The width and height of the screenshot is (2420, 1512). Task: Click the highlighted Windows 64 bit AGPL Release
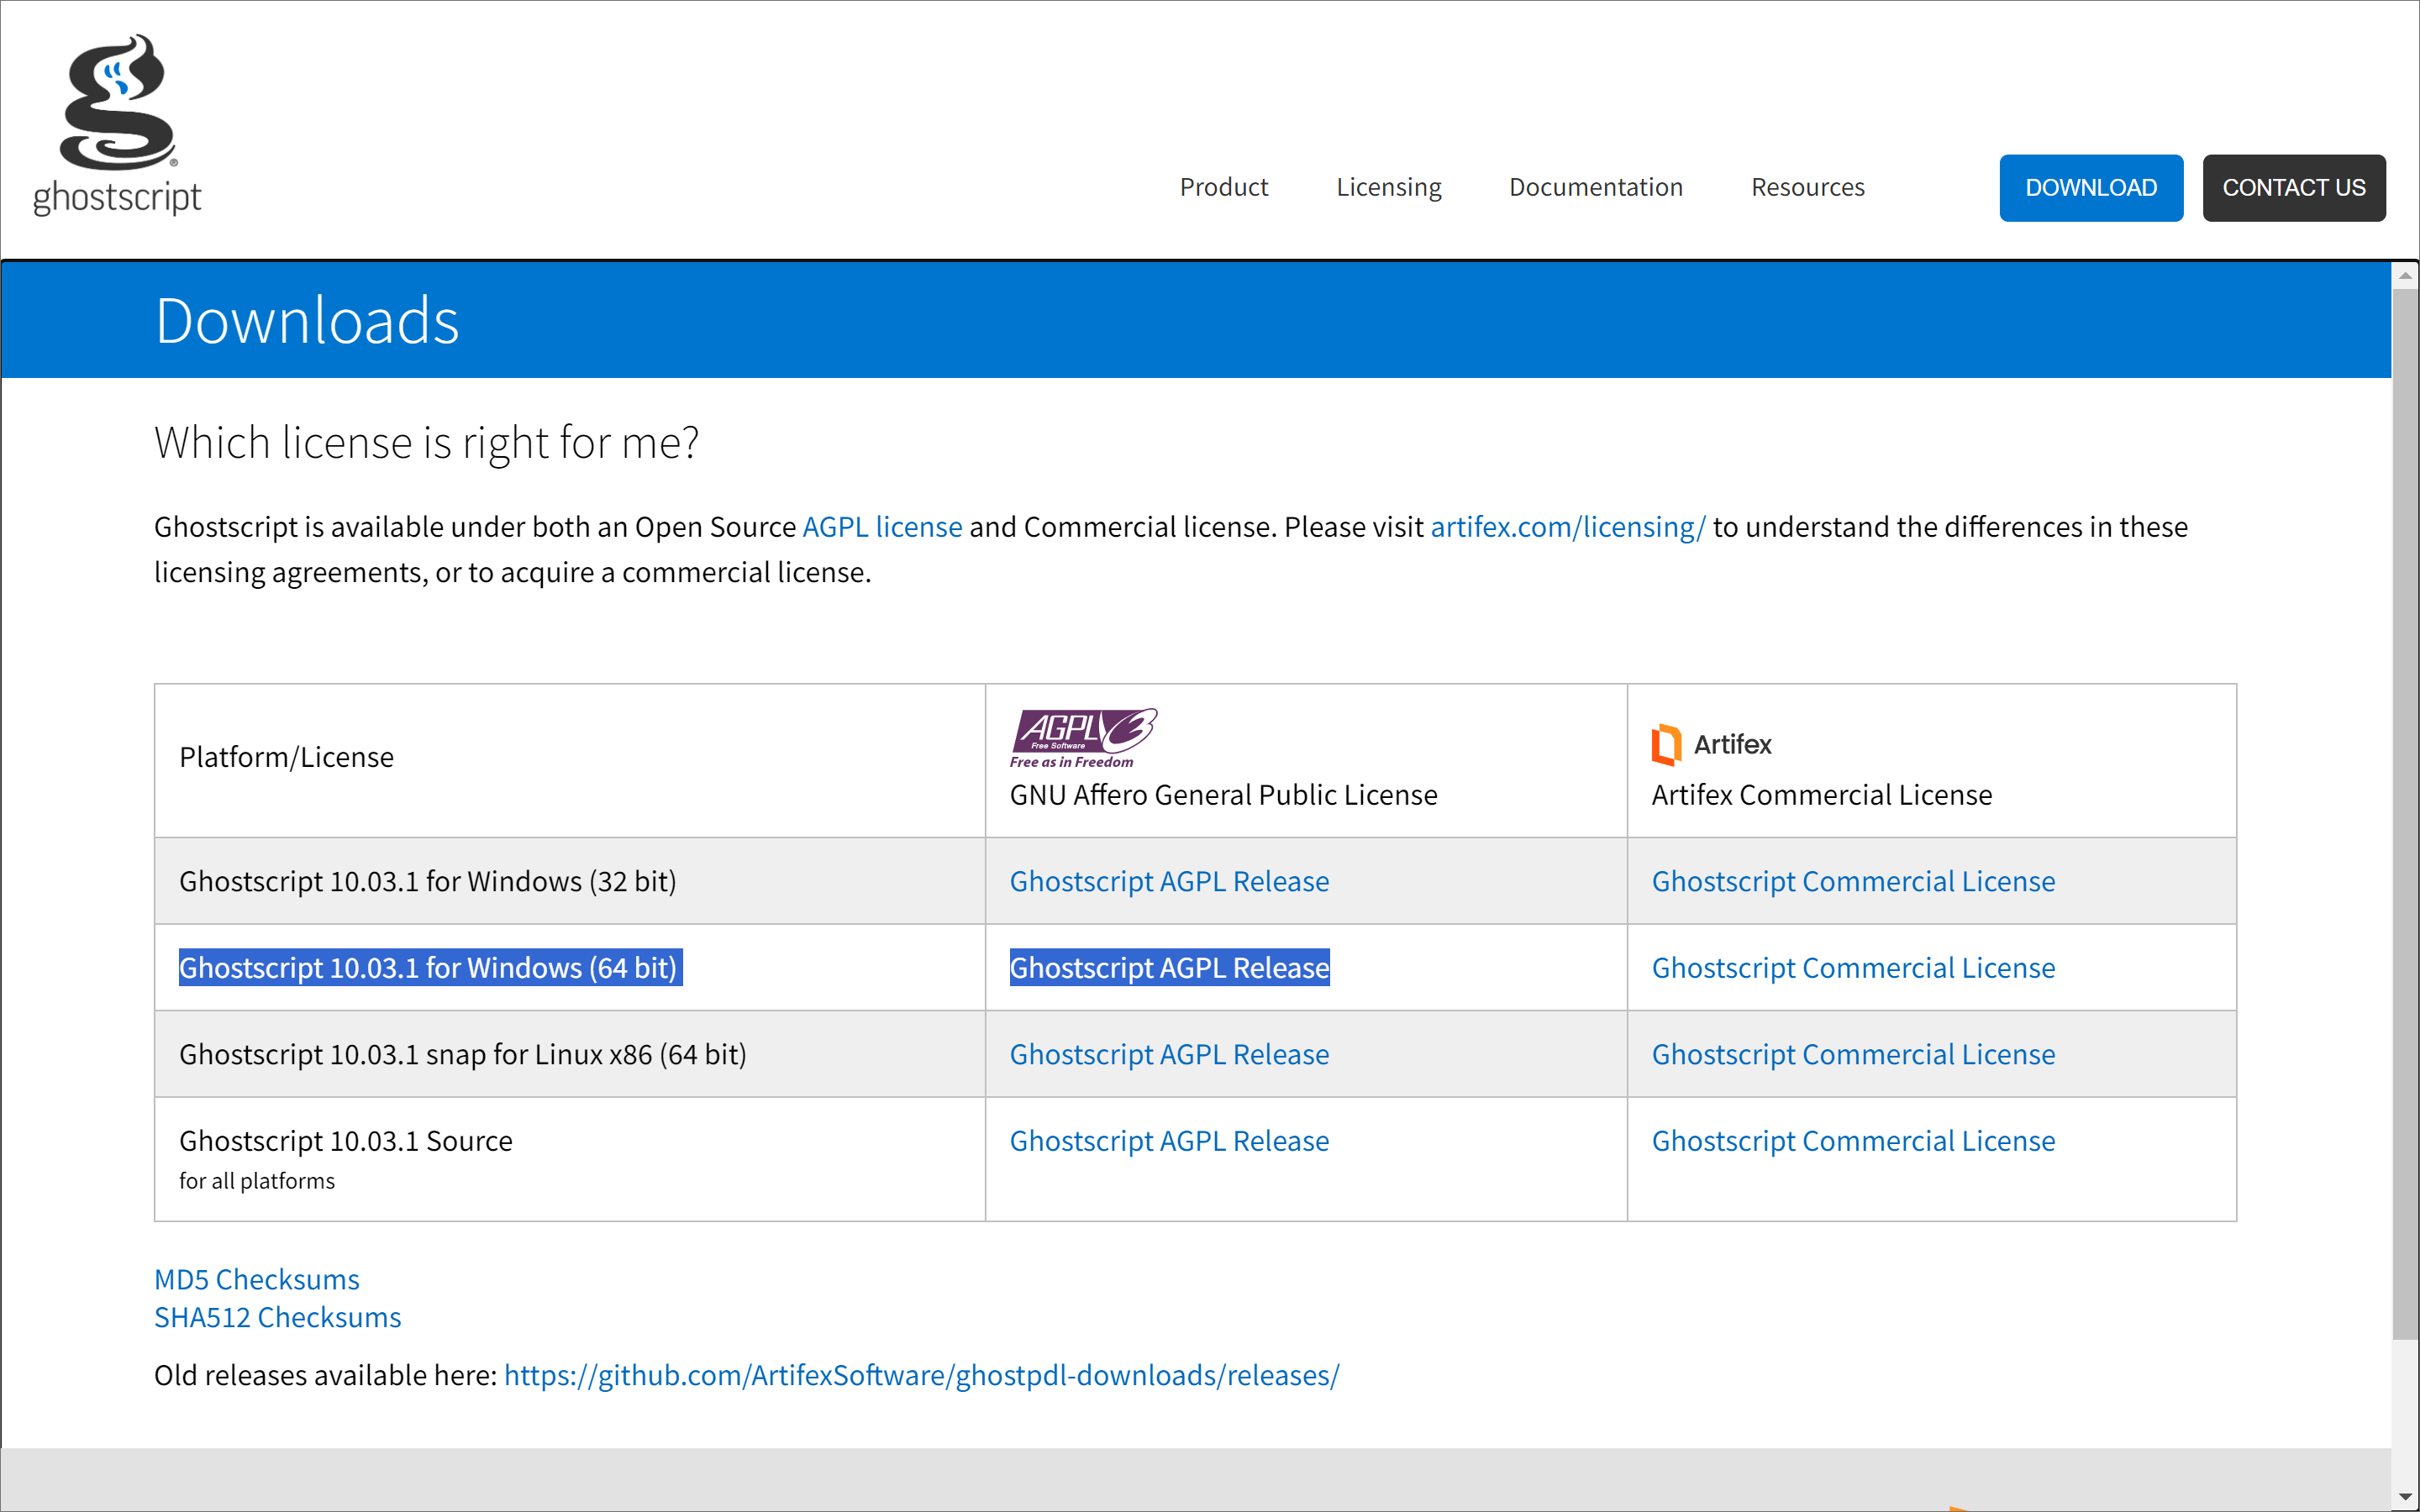tap(1168, 968)
